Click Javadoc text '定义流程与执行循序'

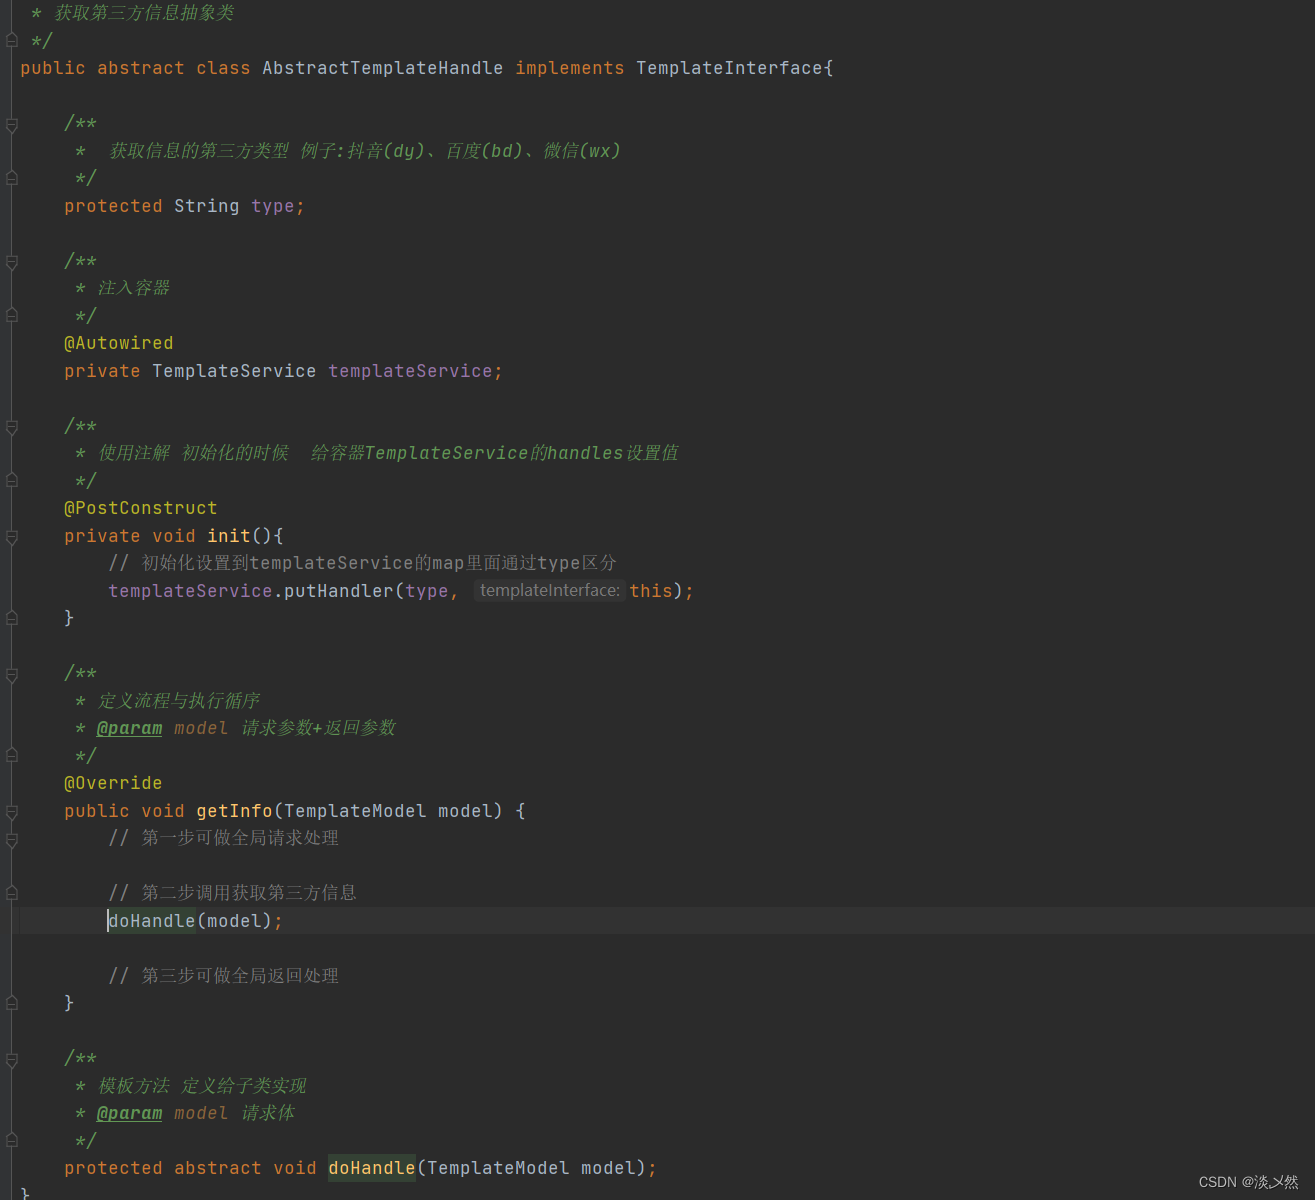[x=179, y=701]
